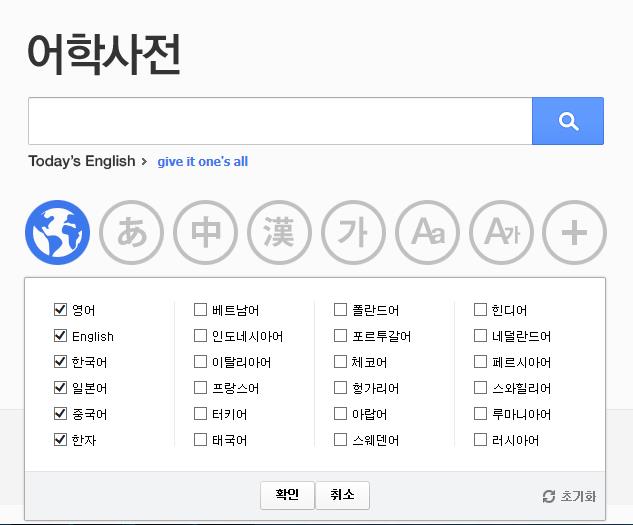Check the 페르시아어 checkbox
633x525 pixels.
pos(480,361)
